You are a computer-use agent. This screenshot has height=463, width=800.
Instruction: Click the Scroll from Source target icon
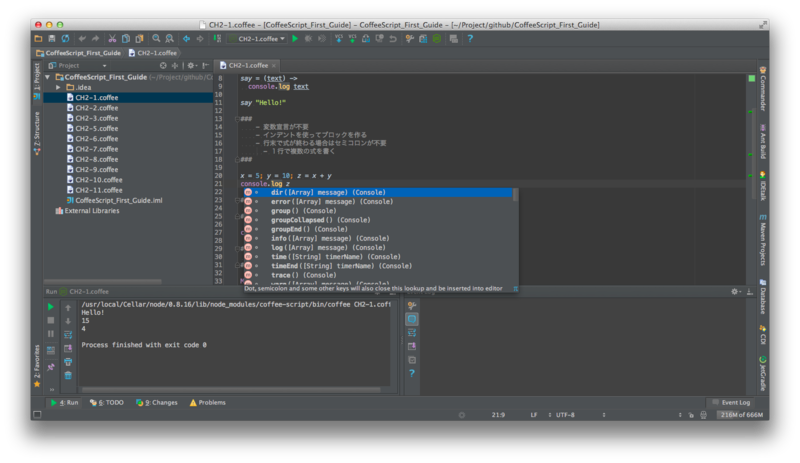[x=163, y=65]
